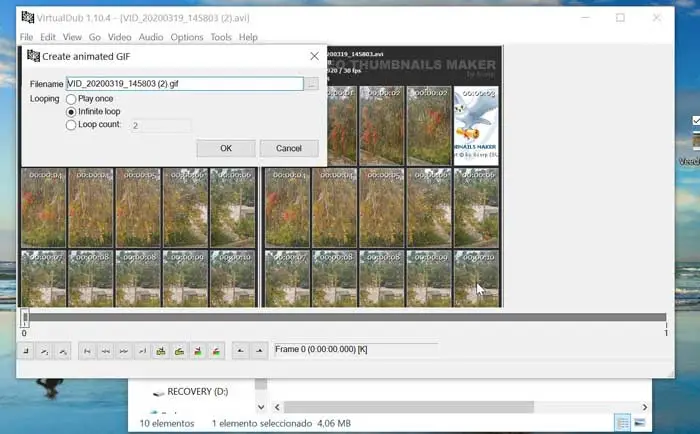Jump to the previous keyframe
This screenshot has width=700, height=434.
click(x=159, y=351)
